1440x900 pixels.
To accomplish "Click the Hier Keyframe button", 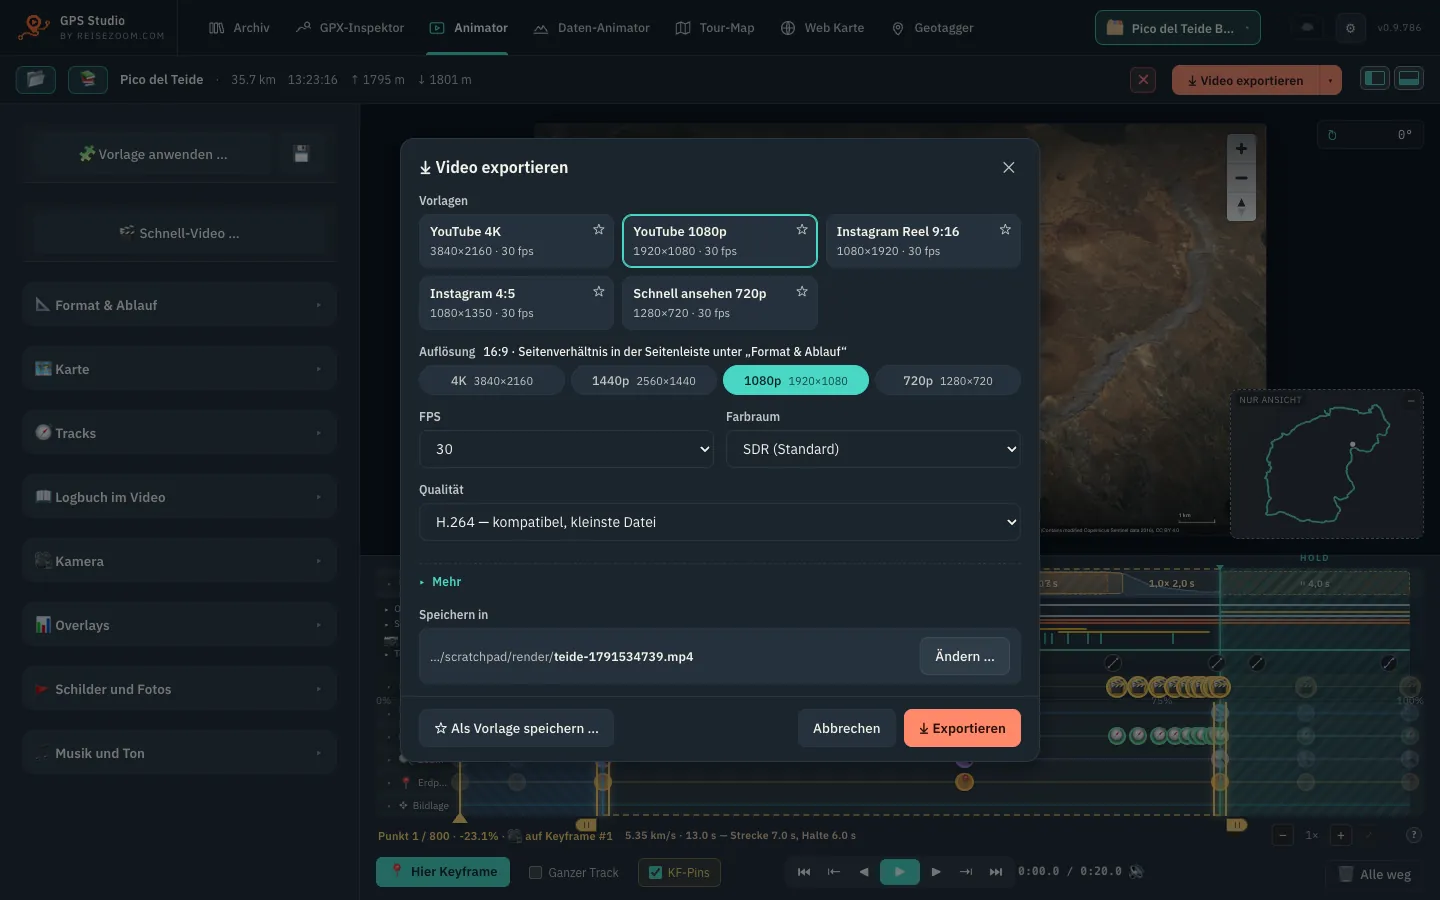I will (443, 872).
